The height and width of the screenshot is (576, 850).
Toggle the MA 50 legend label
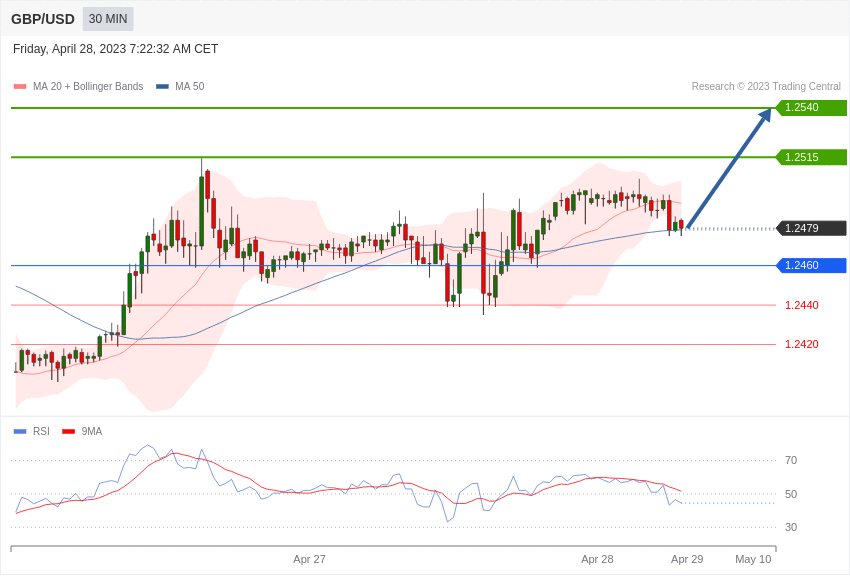click(x=189, y=87)
